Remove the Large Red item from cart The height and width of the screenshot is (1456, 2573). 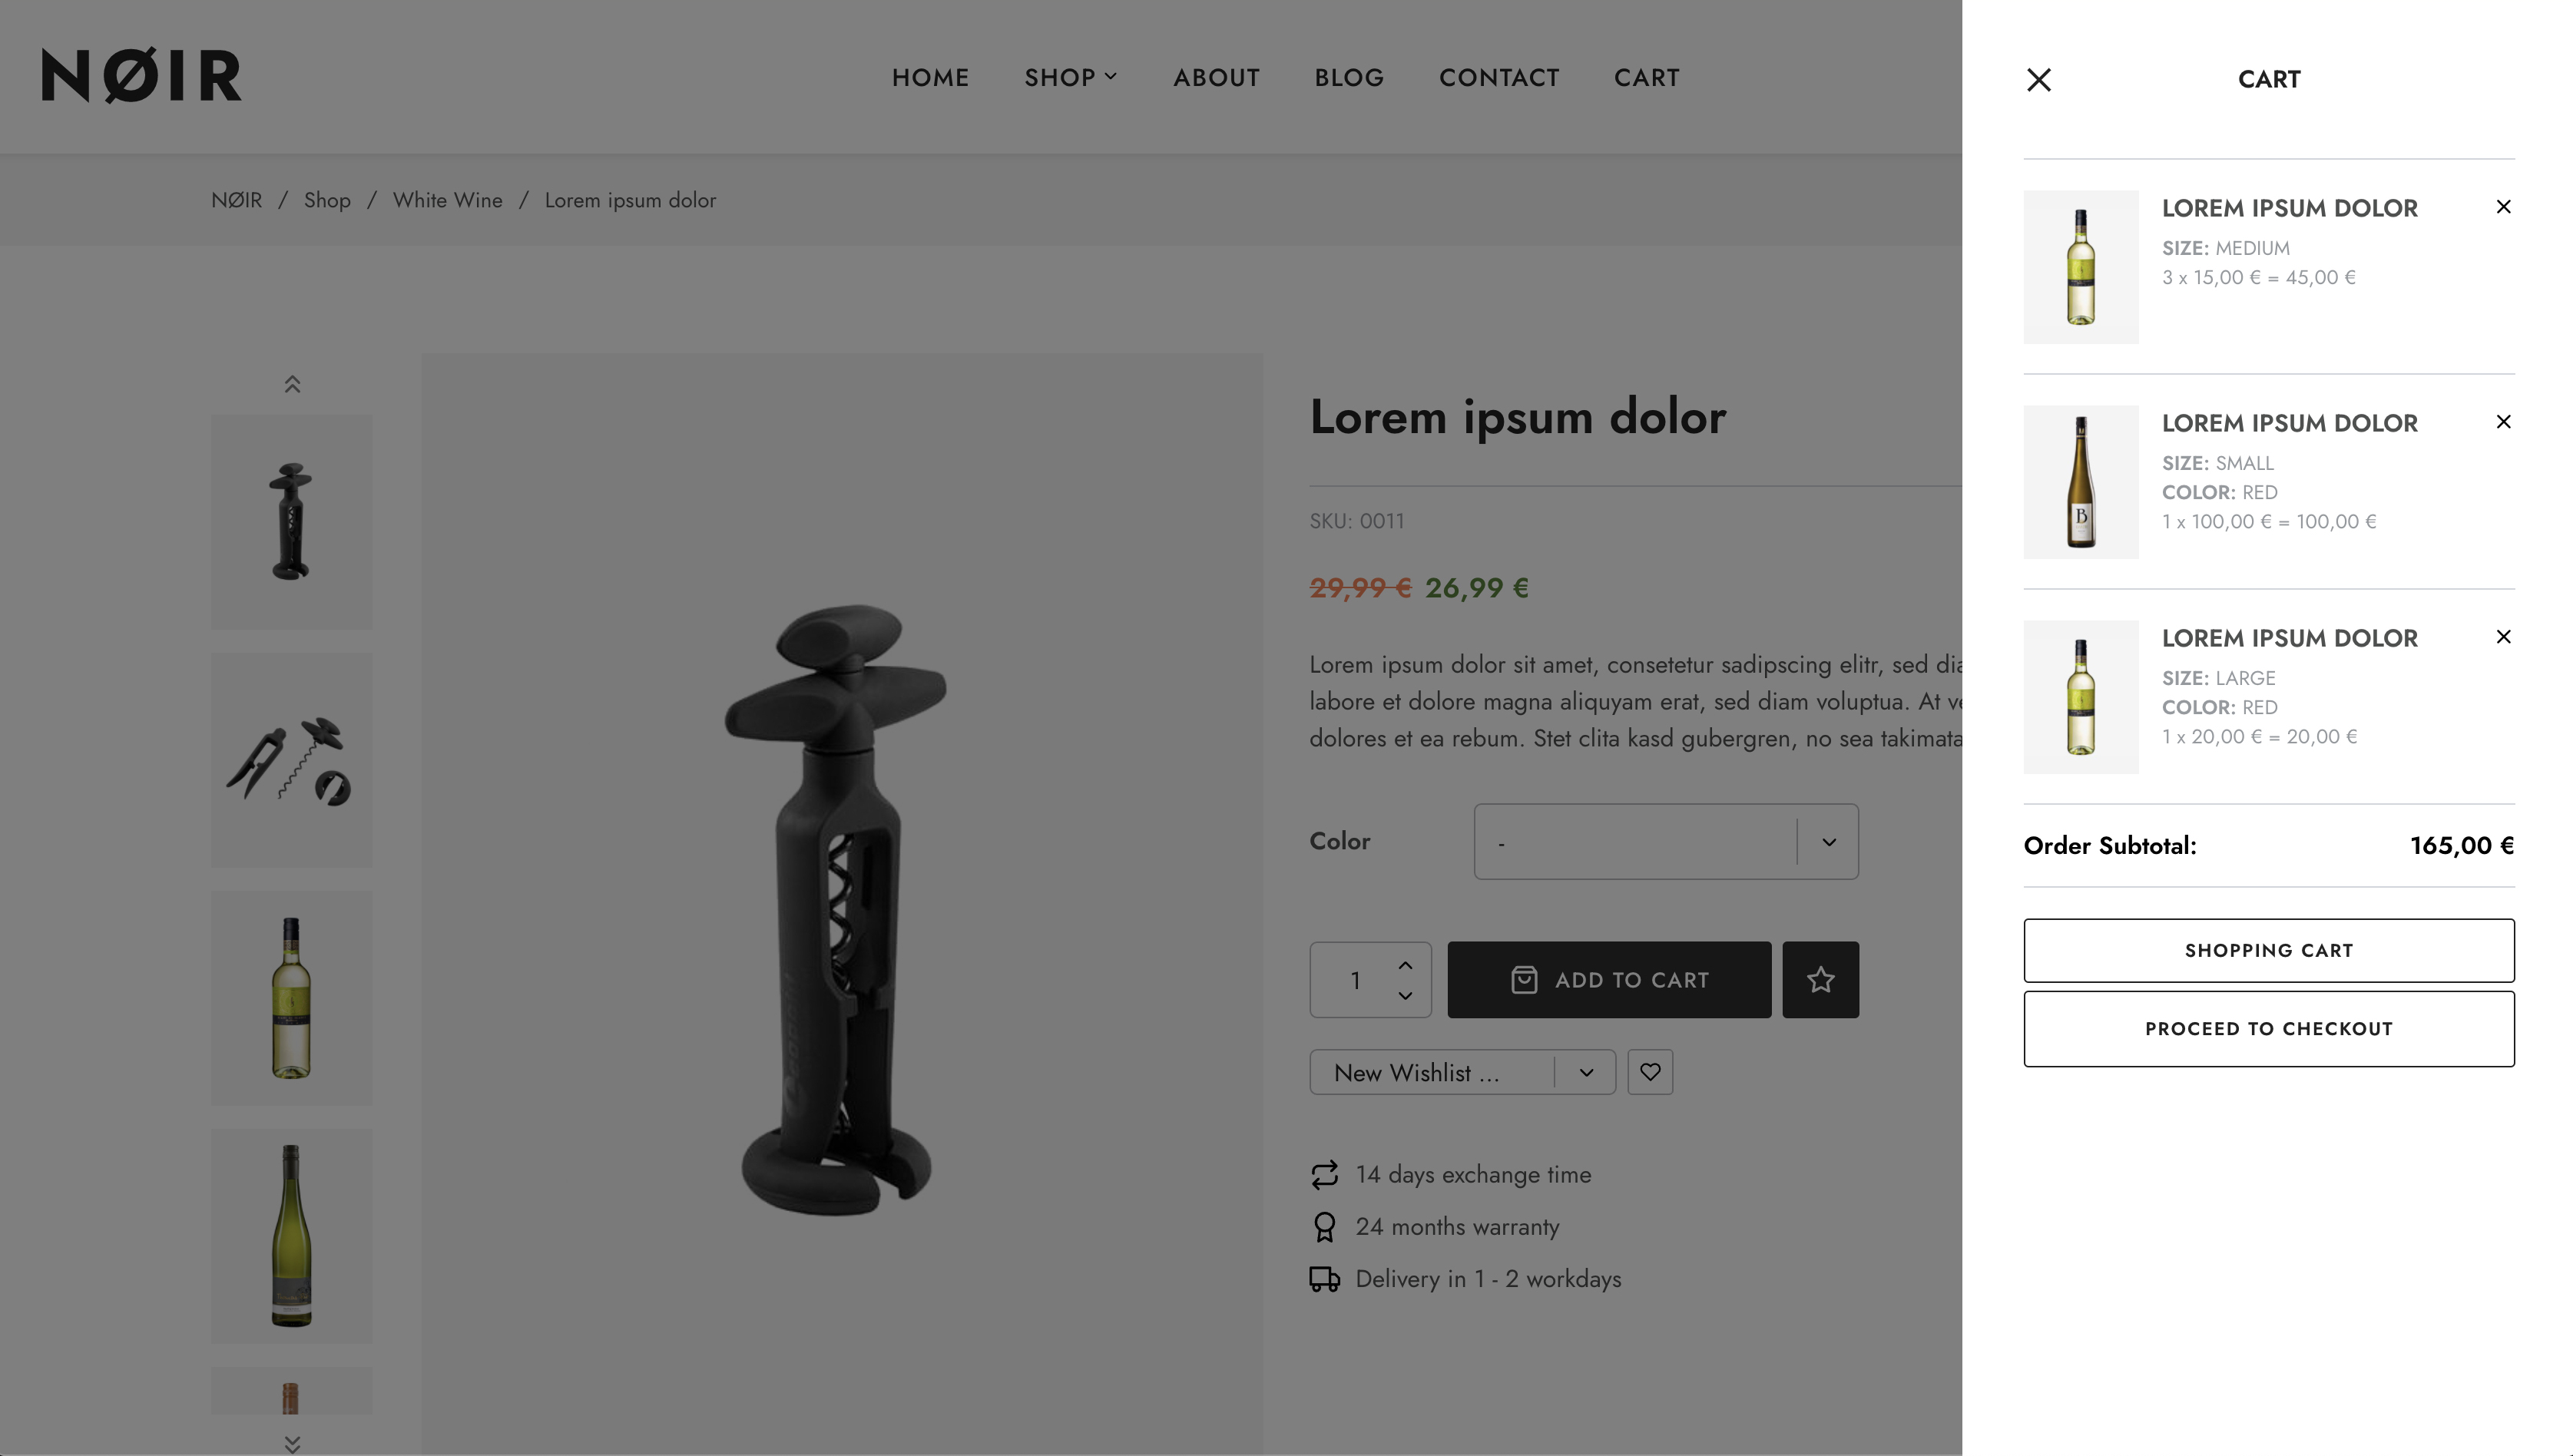(x=2503, y=637)
